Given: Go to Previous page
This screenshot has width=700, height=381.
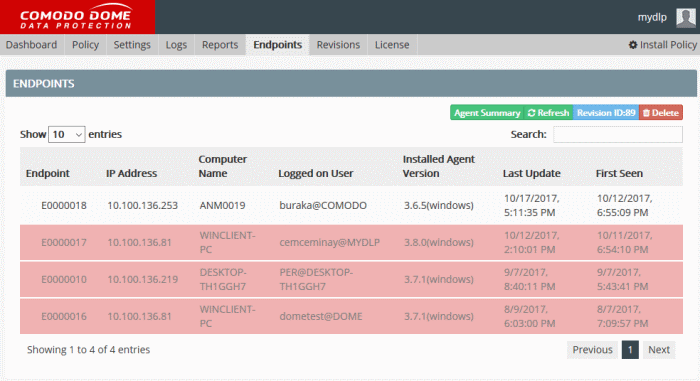Looking at the screenshot, I should tap(592, 350).
